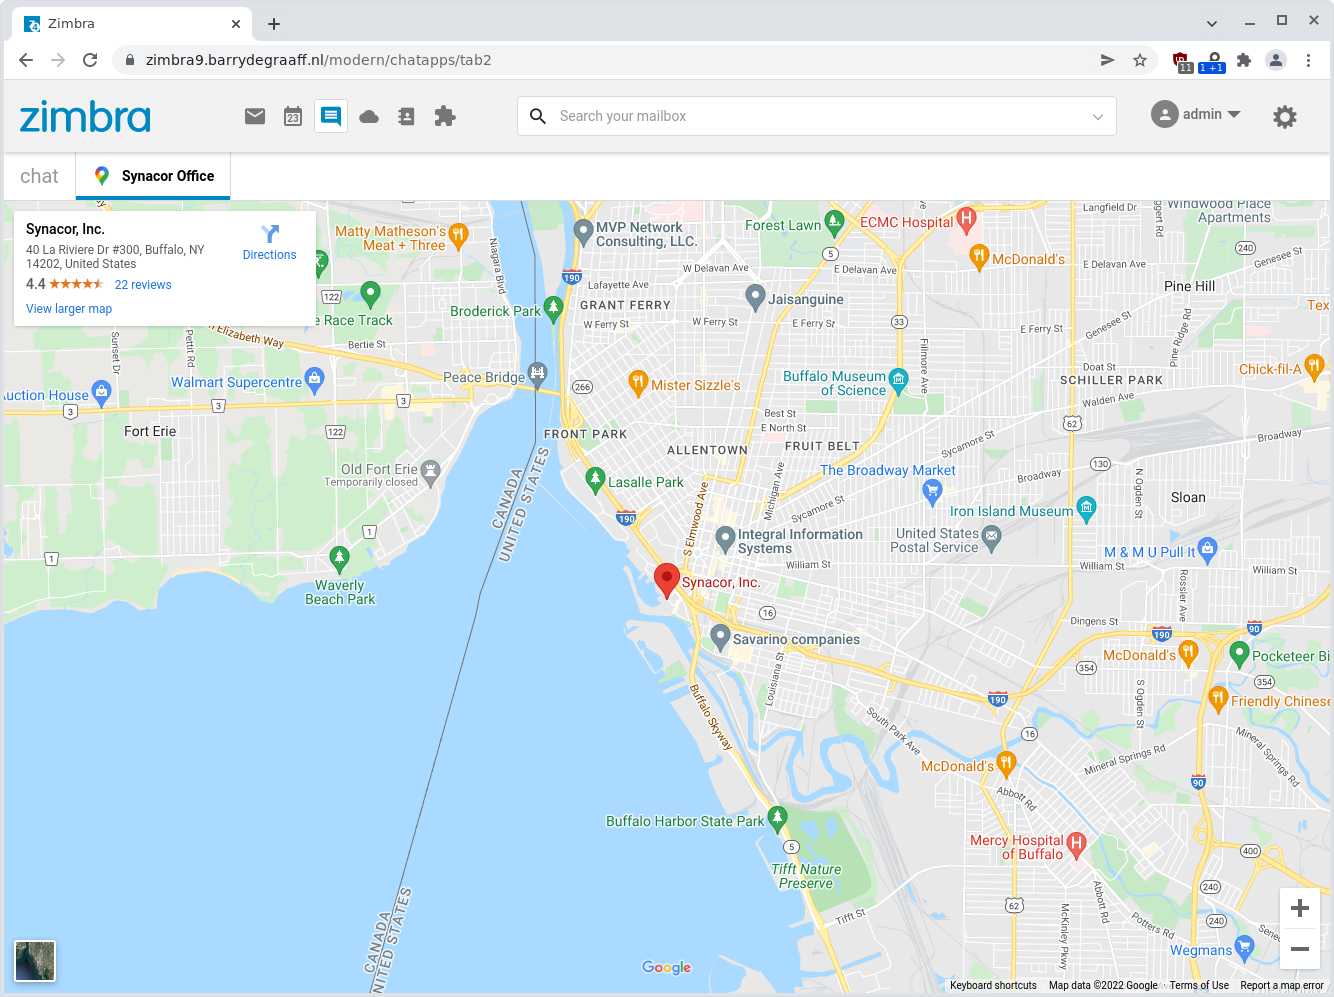Image resolution: width=1334 pixels, height=997 pixels.
Task: Focus the Search your mailbox field
Action: click(x=816, y=116)
